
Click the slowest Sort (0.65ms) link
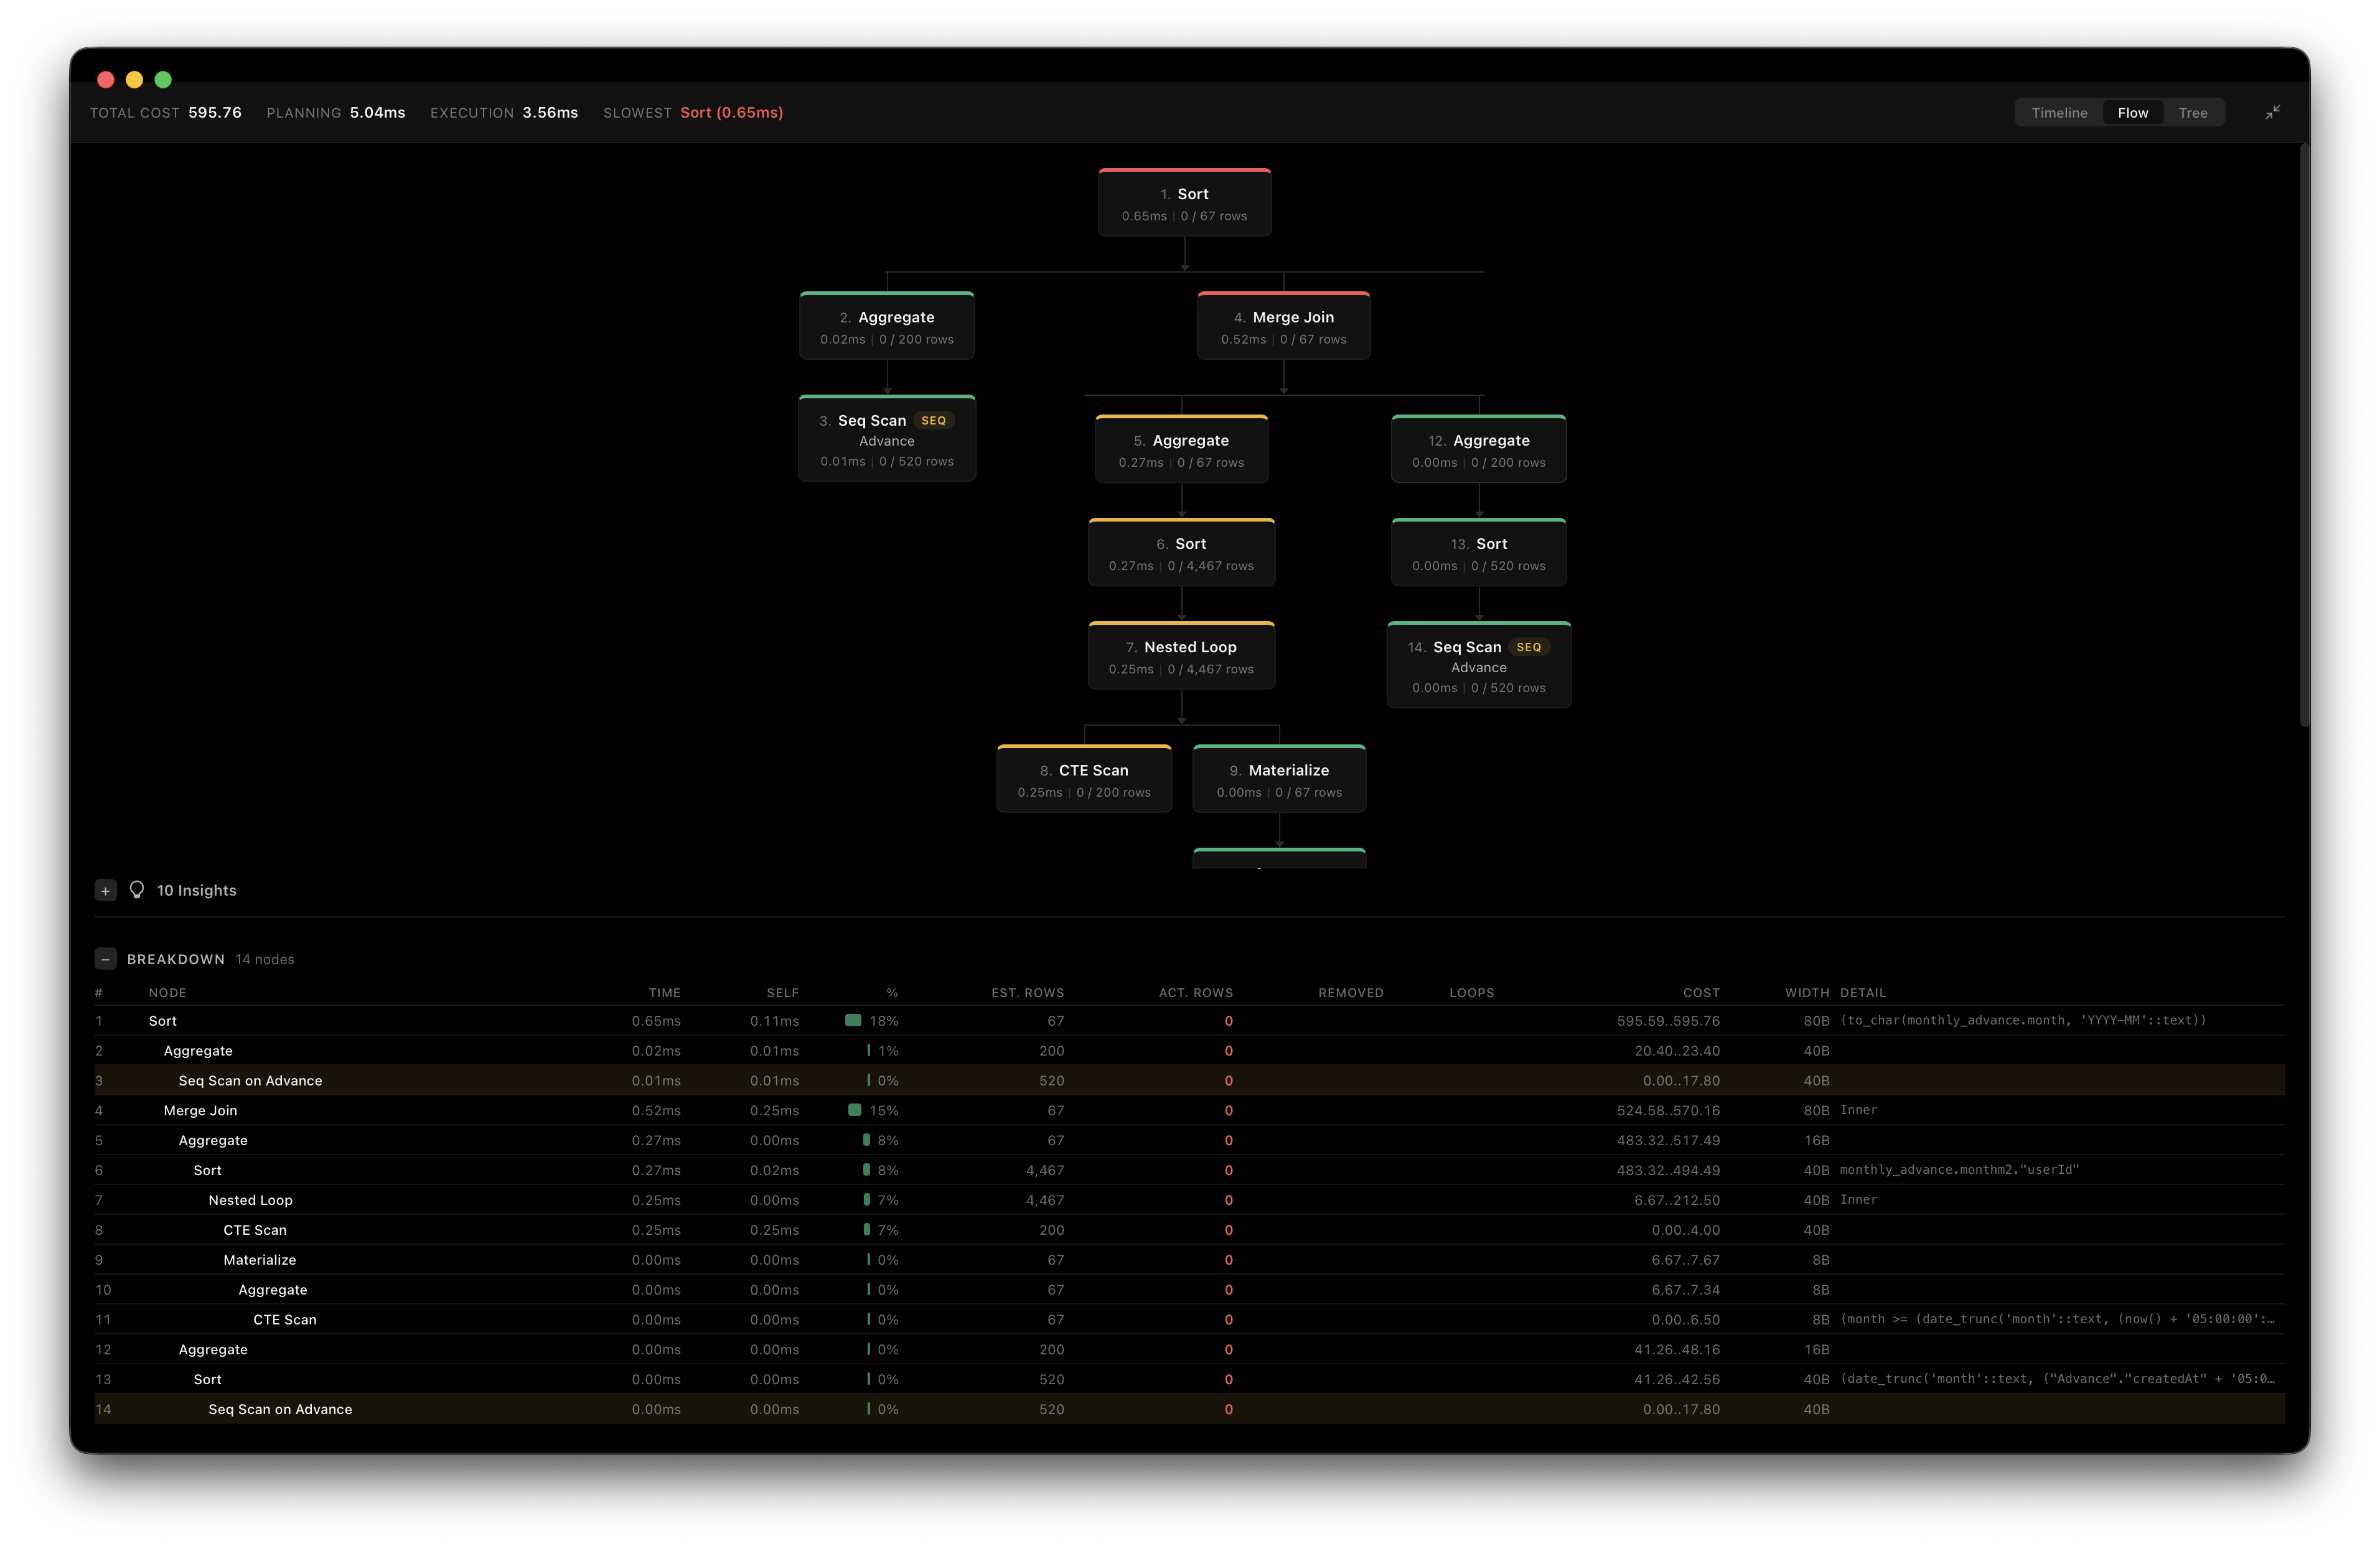[731, 113]
